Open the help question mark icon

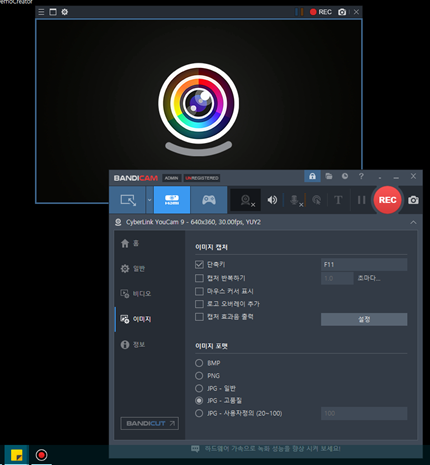tap(361, 176)
